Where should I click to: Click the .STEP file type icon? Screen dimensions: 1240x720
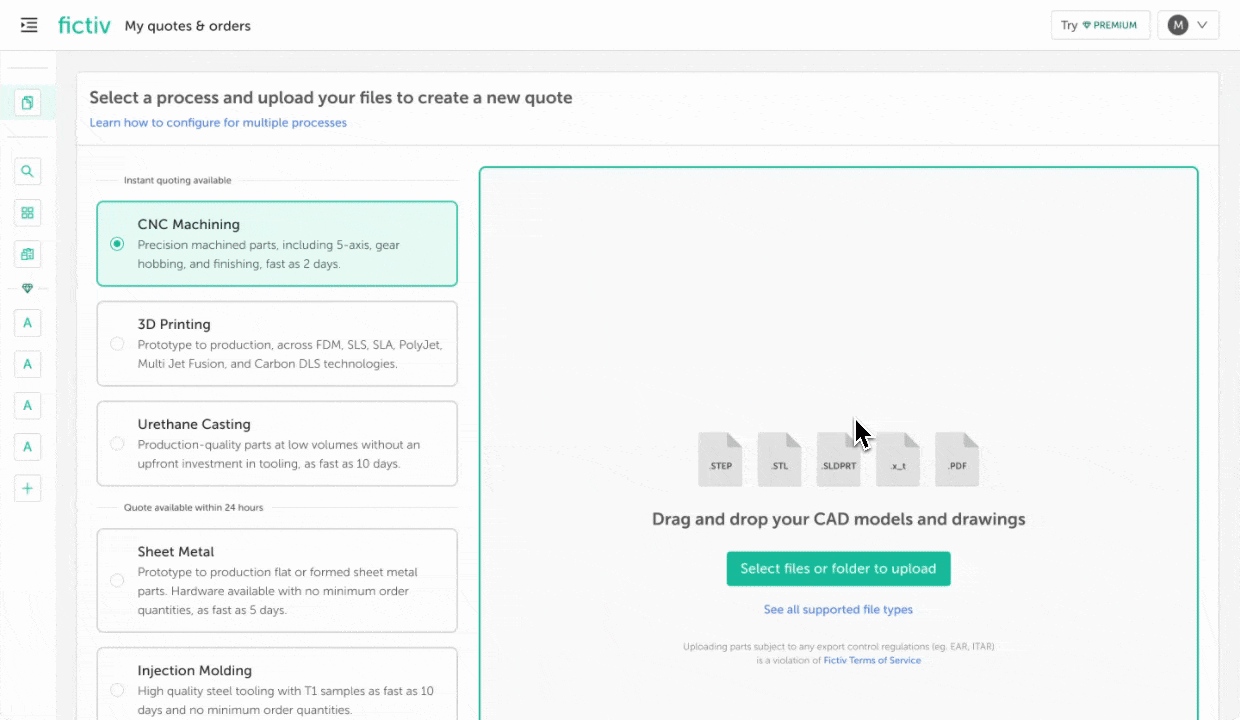click(720, 459)
